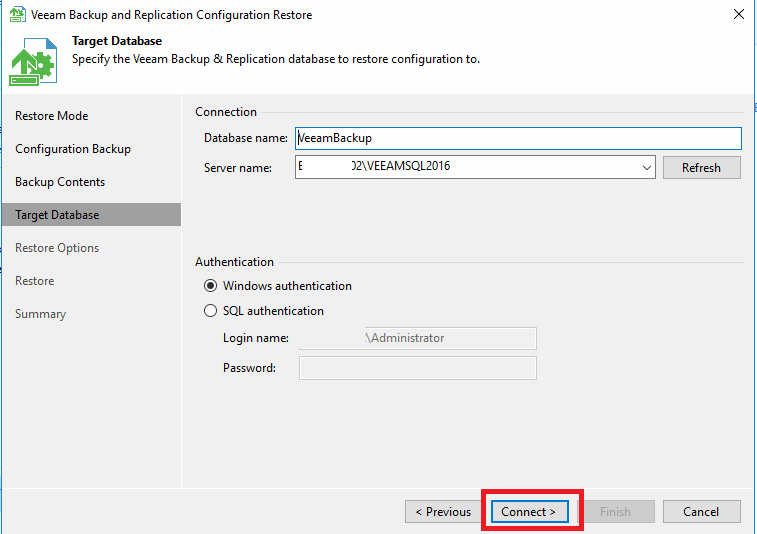
Task: Go to Configuration Backup step
Action: tap(73, 149)
